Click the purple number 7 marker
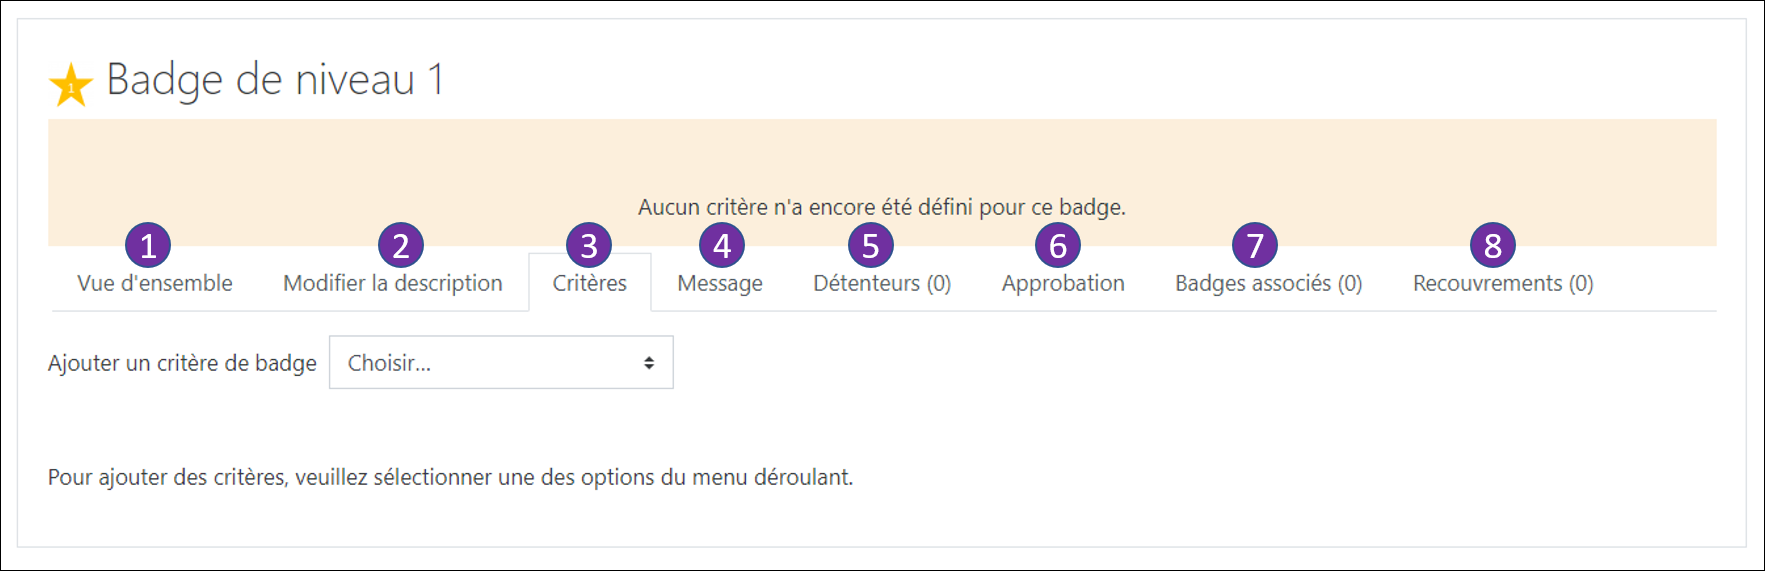This screenshot has height=571, width=1765. coord(1255,245)
